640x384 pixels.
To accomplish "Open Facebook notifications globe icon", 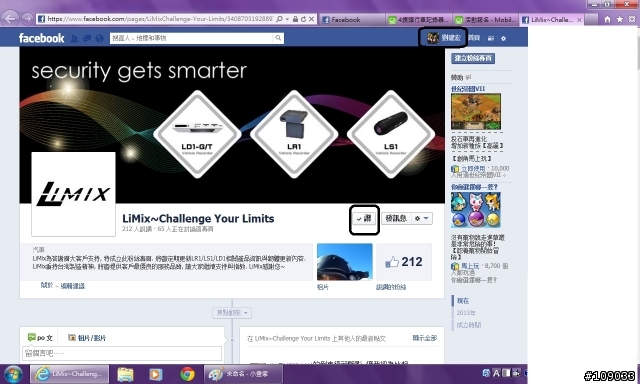I will click(99, 38).
